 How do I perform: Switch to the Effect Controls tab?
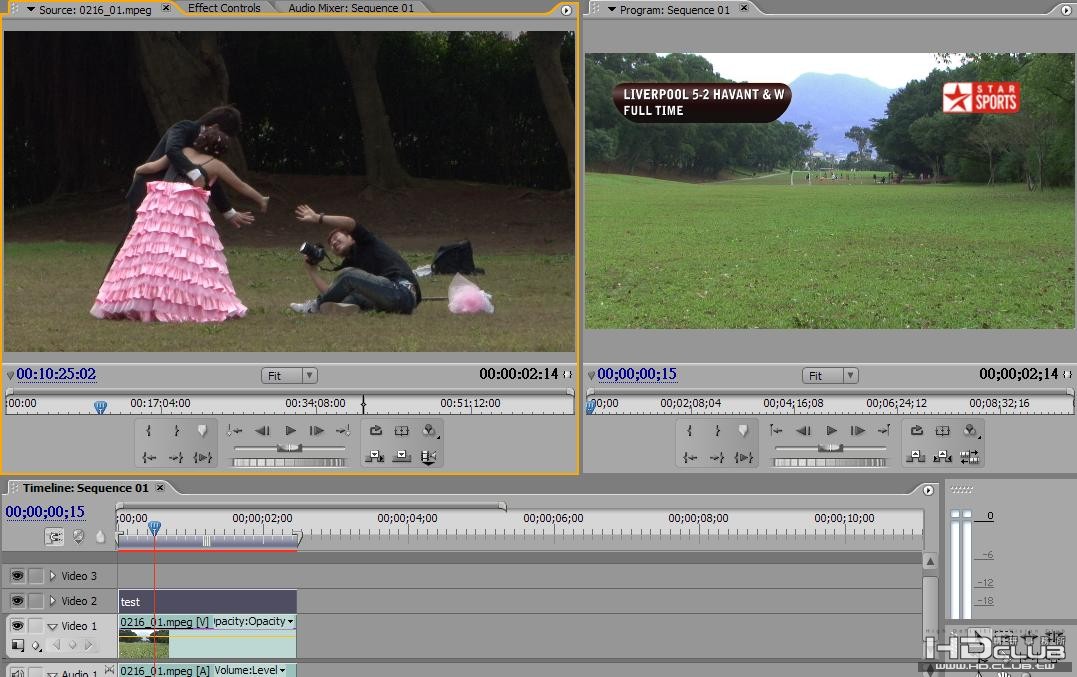pos(224,8)
